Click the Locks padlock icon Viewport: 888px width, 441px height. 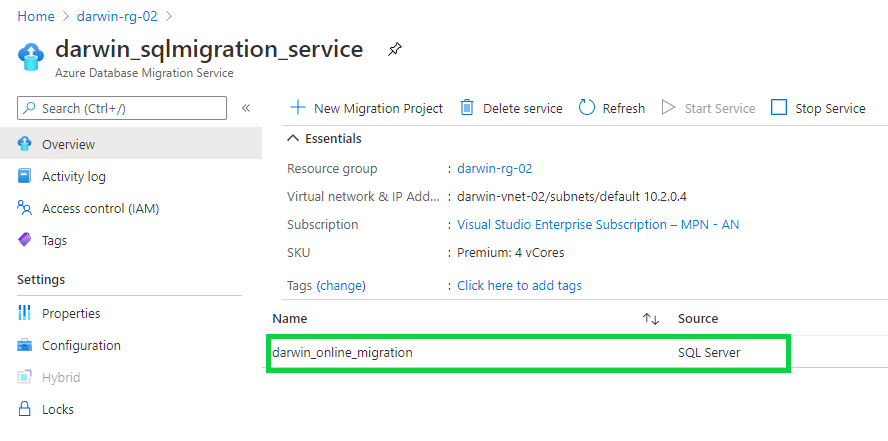[x=24, y=409]
